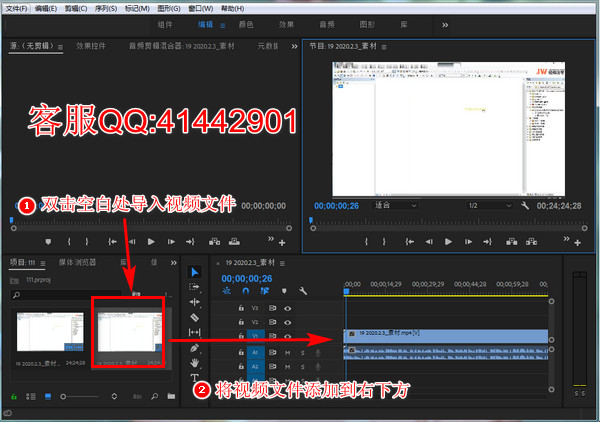Select the Track Select Forward tool

(x=194, y=287)
